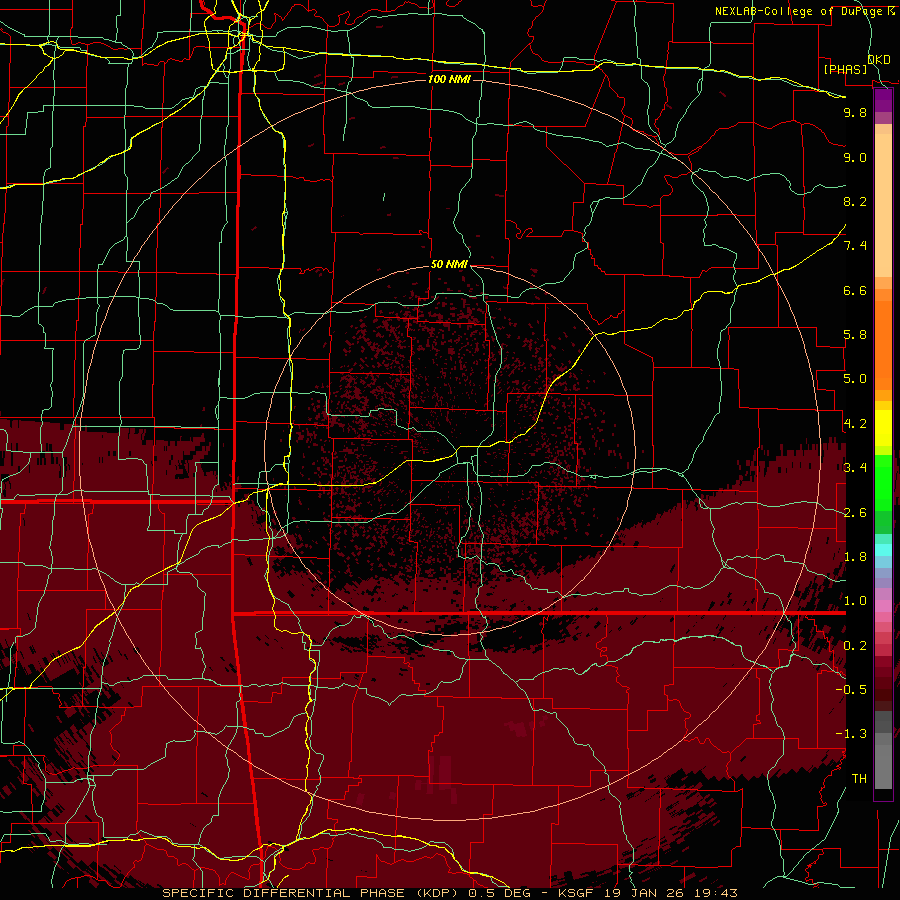900x900 pixels.
Task: Click the 100 NMI range ring label
Action: 449,79
